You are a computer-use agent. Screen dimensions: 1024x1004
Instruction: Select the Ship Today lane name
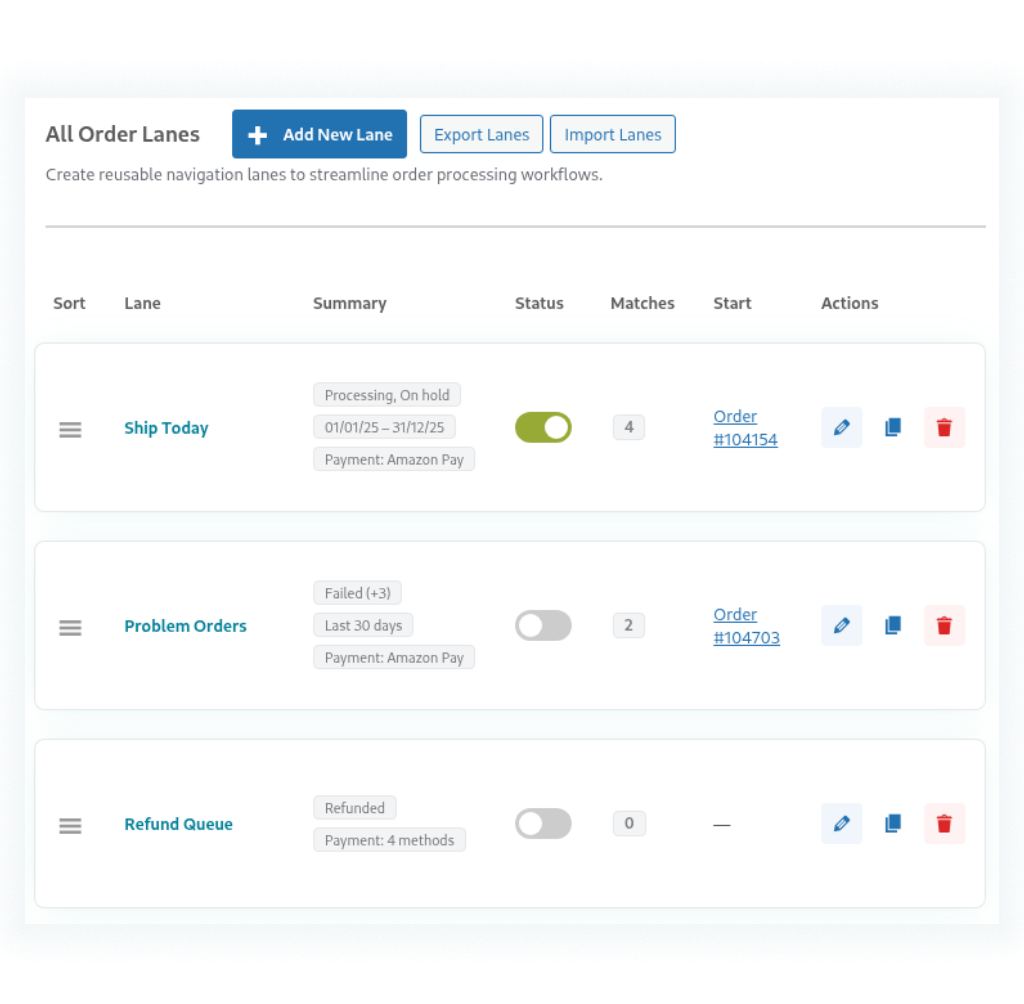click(x=166, y=427)
